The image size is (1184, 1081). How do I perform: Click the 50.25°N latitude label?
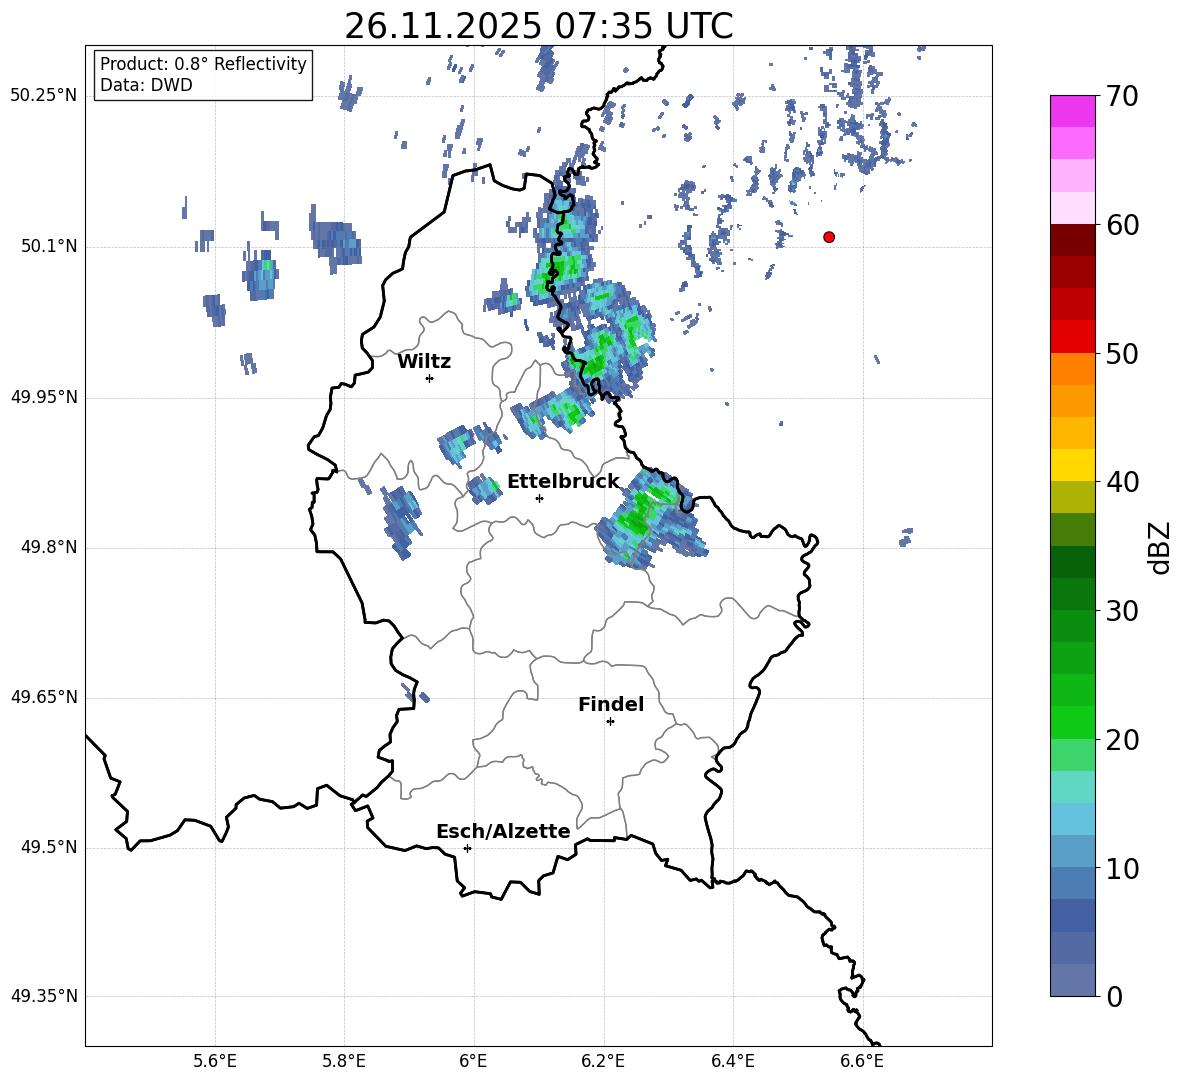click(x=44, y=96)
